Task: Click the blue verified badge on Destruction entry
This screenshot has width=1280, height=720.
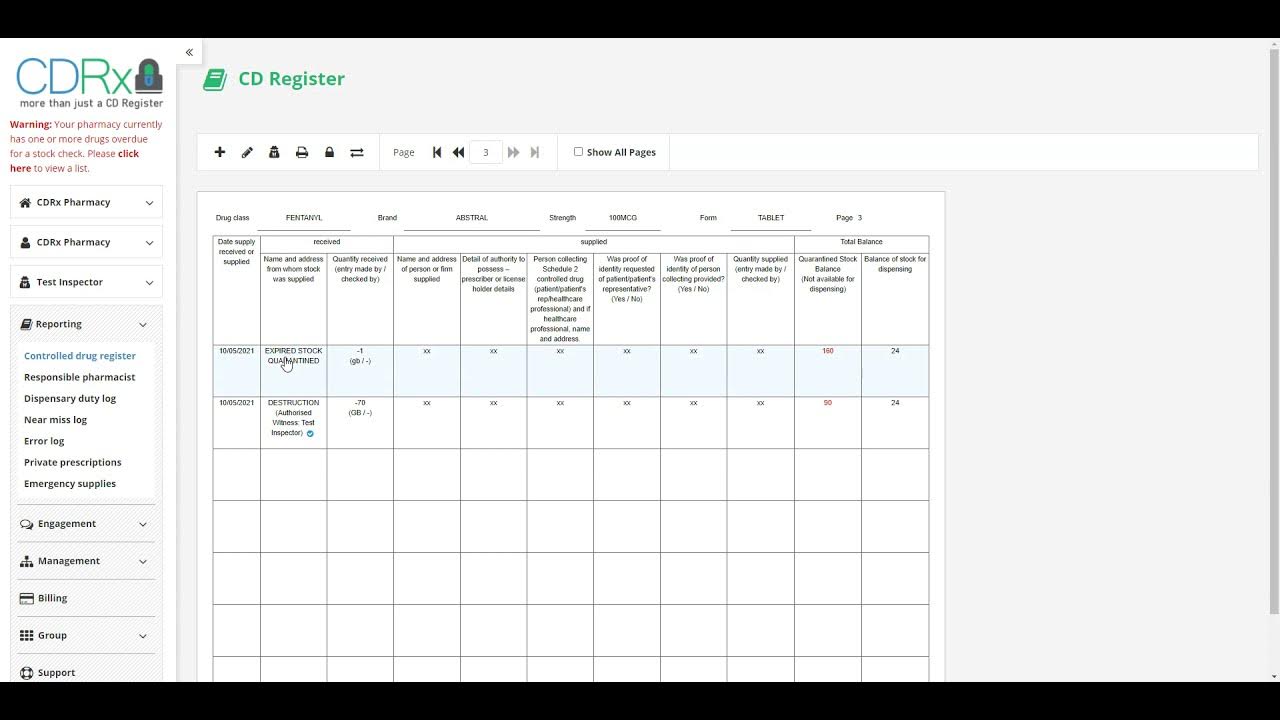Action: click(x=310, y=433)
